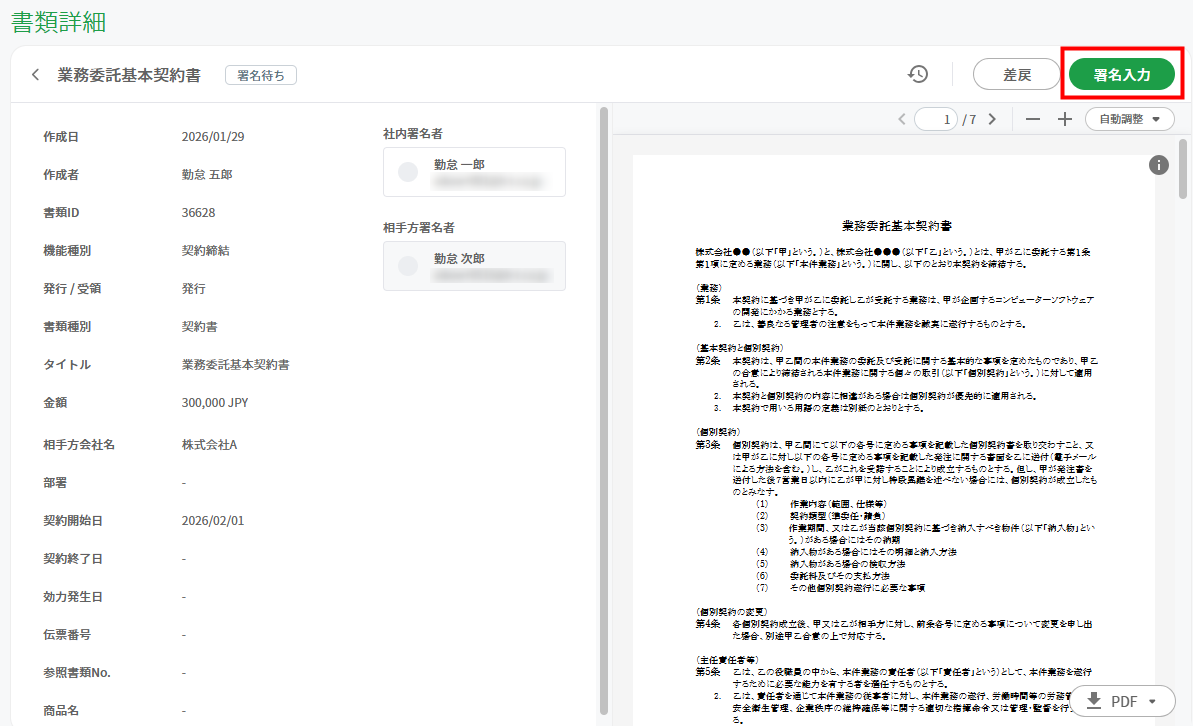Screen dimensions: 1193x726
Task: Click the company name 株式会社A
Action: [209, 444]
